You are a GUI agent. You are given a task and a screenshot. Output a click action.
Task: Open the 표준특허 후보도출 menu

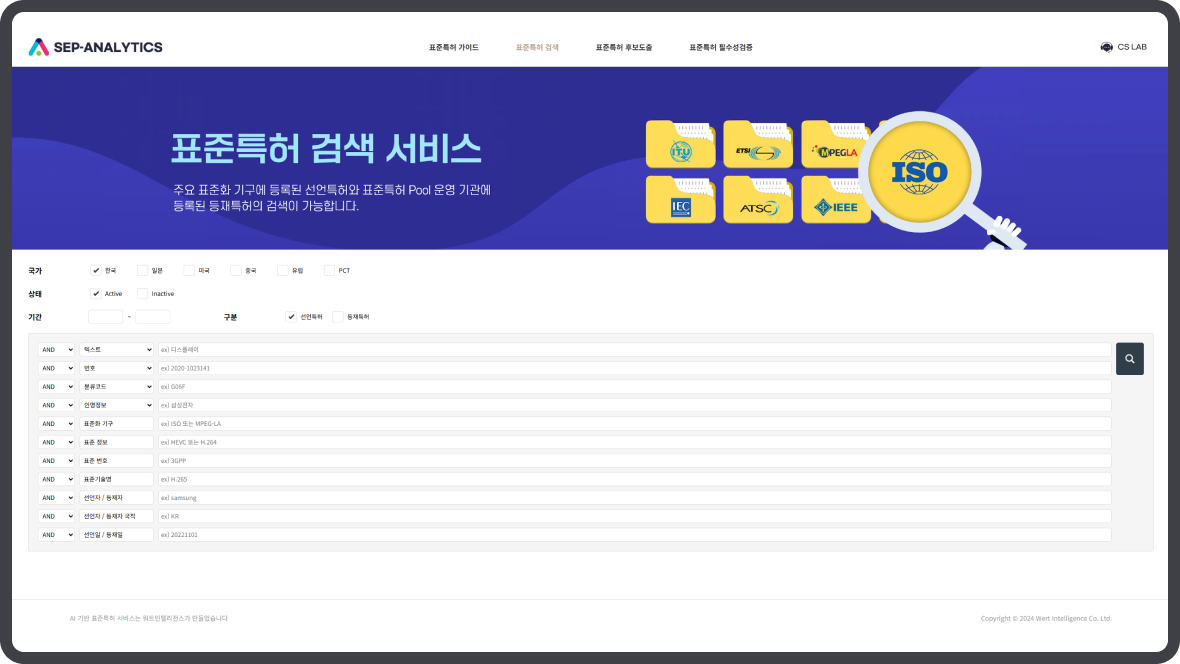(624, 47)
